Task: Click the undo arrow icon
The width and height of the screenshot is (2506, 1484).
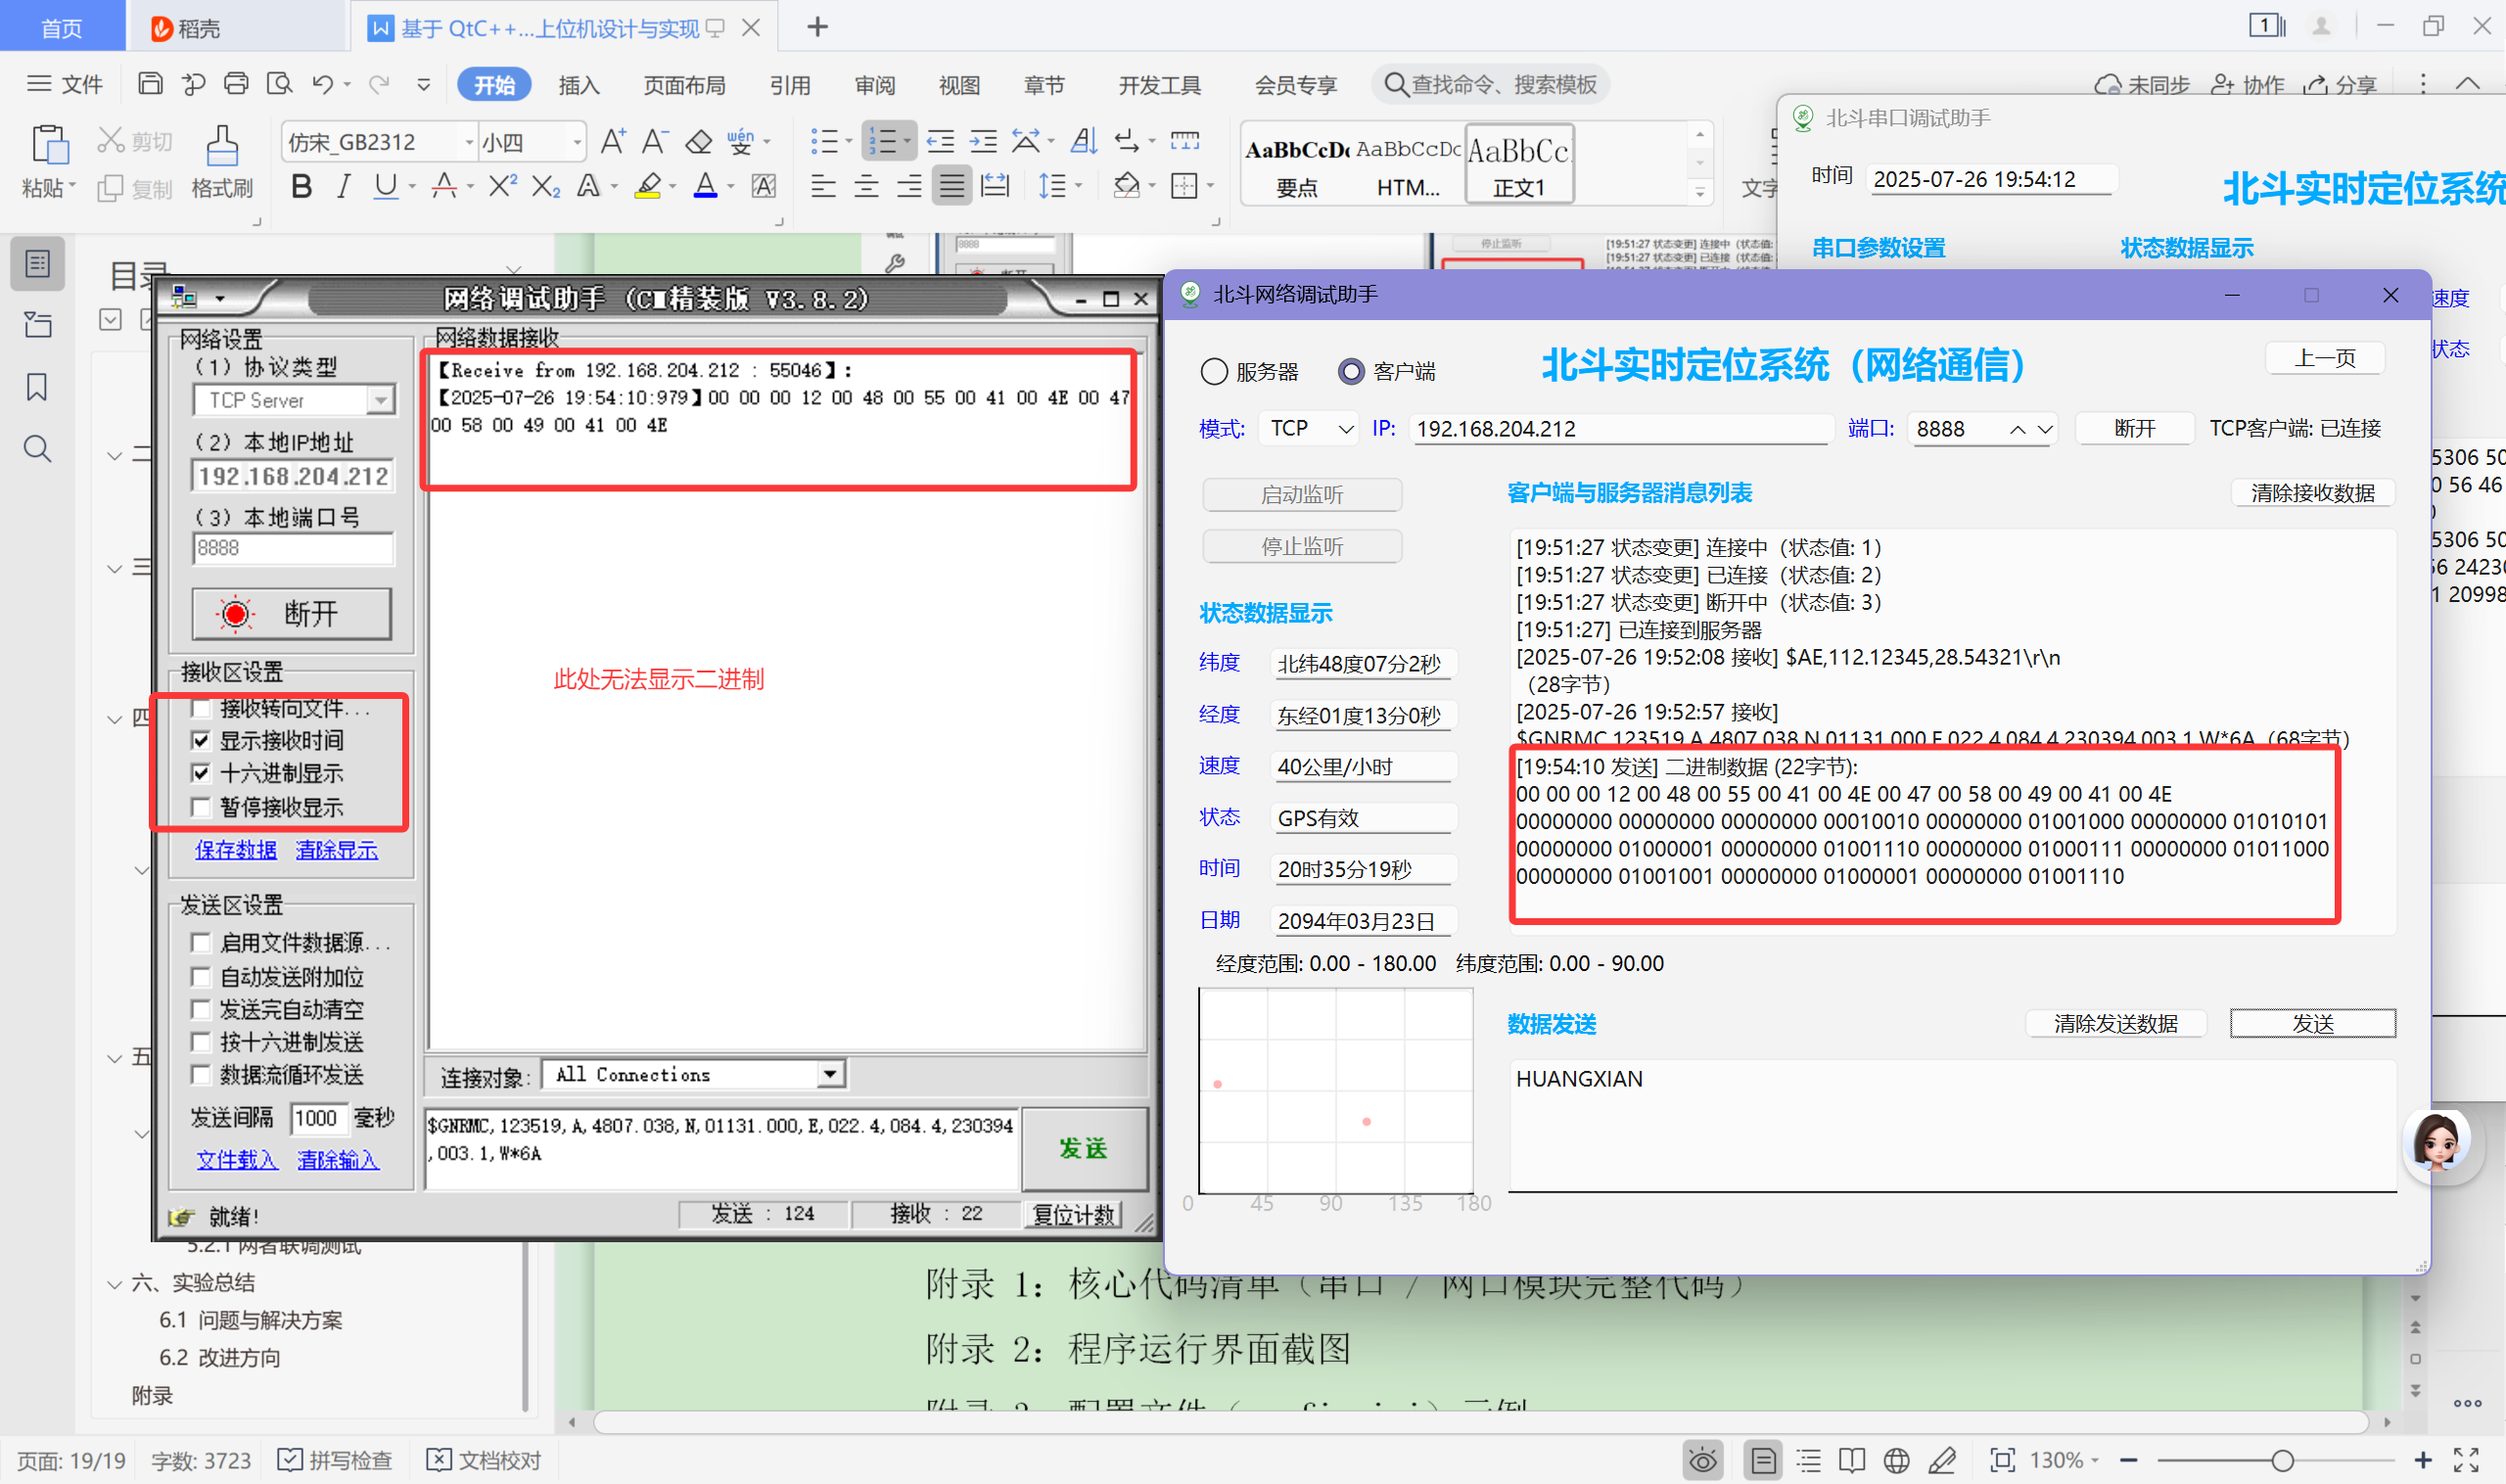Action: click(322, 84)
